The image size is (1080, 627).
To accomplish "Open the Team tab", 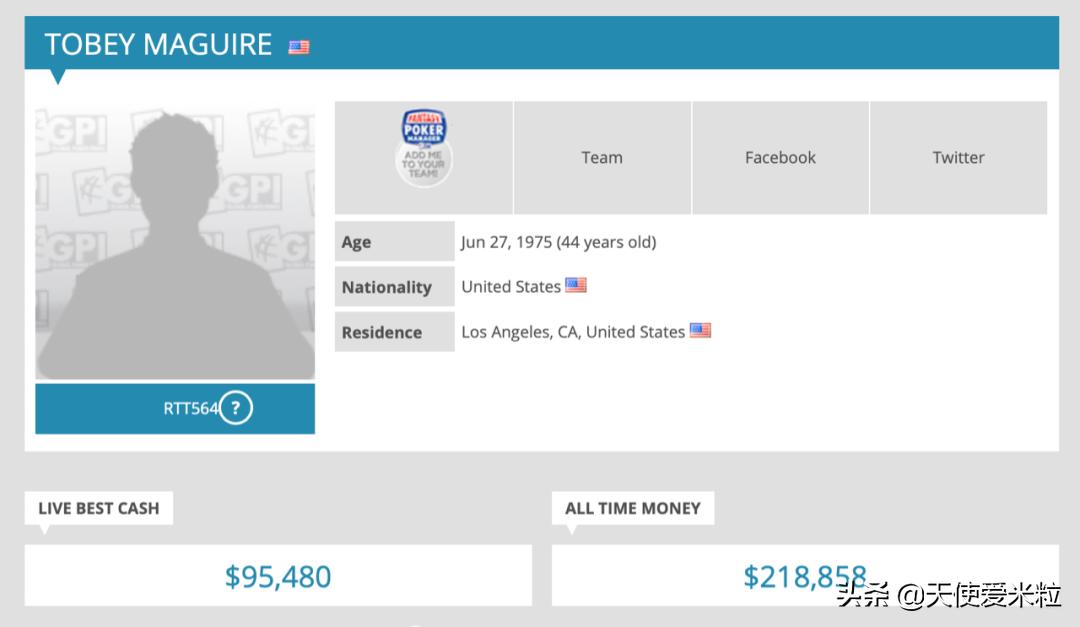I will tap(602, 157).
